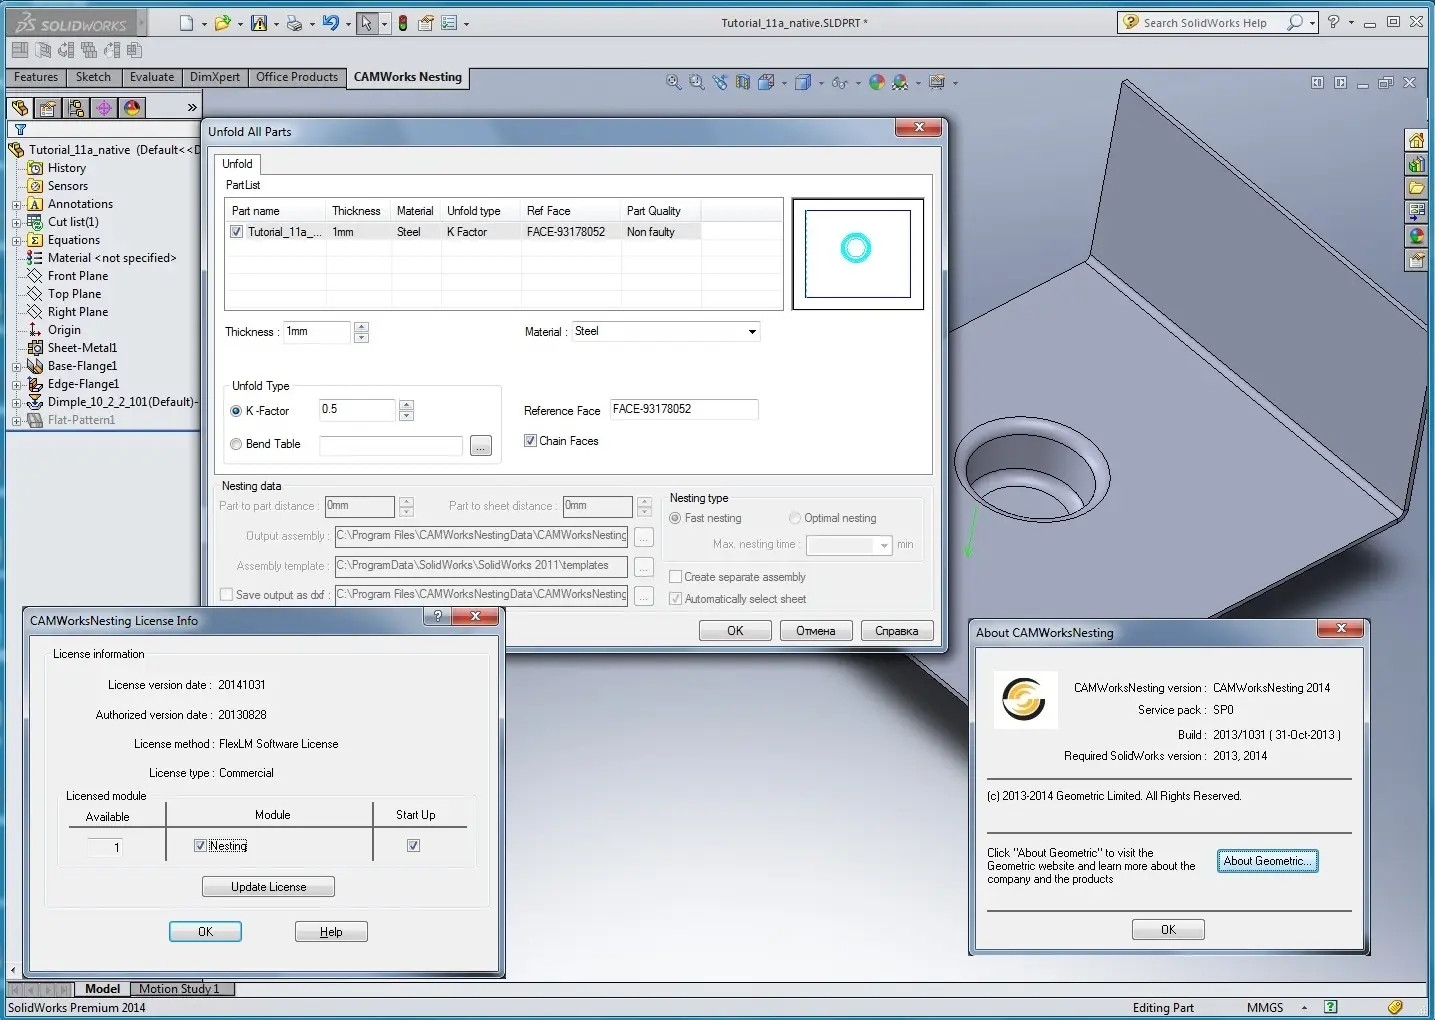
Task: Click the Undo arrow icon
Action: click(330, 23)
